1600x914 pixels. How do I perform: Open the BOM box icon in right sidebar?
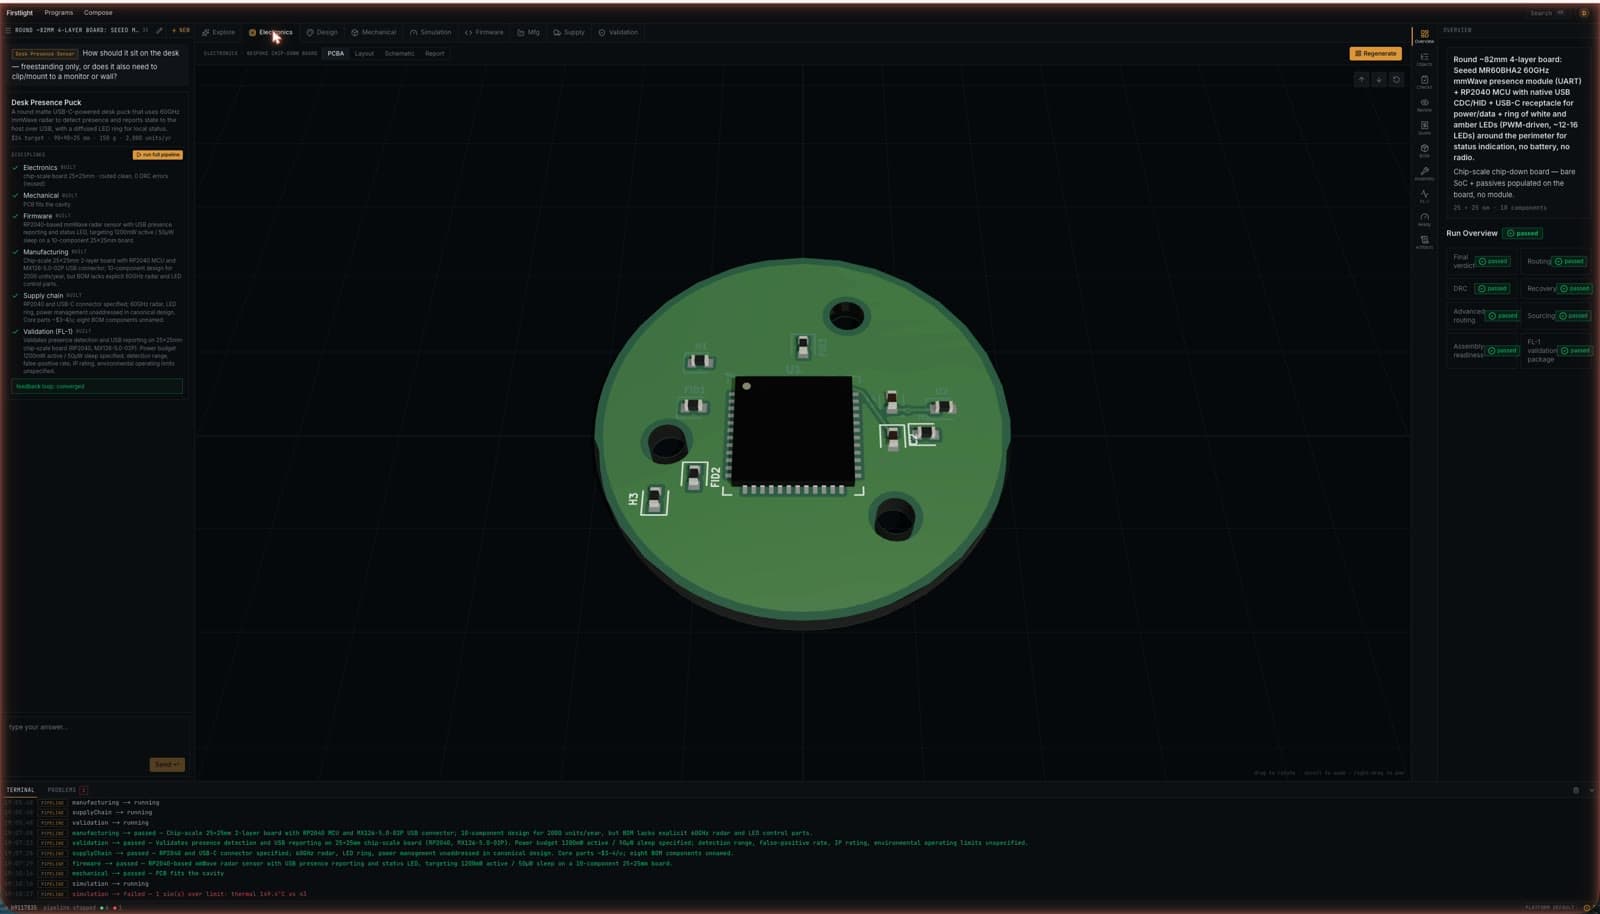coord(1424,151)
